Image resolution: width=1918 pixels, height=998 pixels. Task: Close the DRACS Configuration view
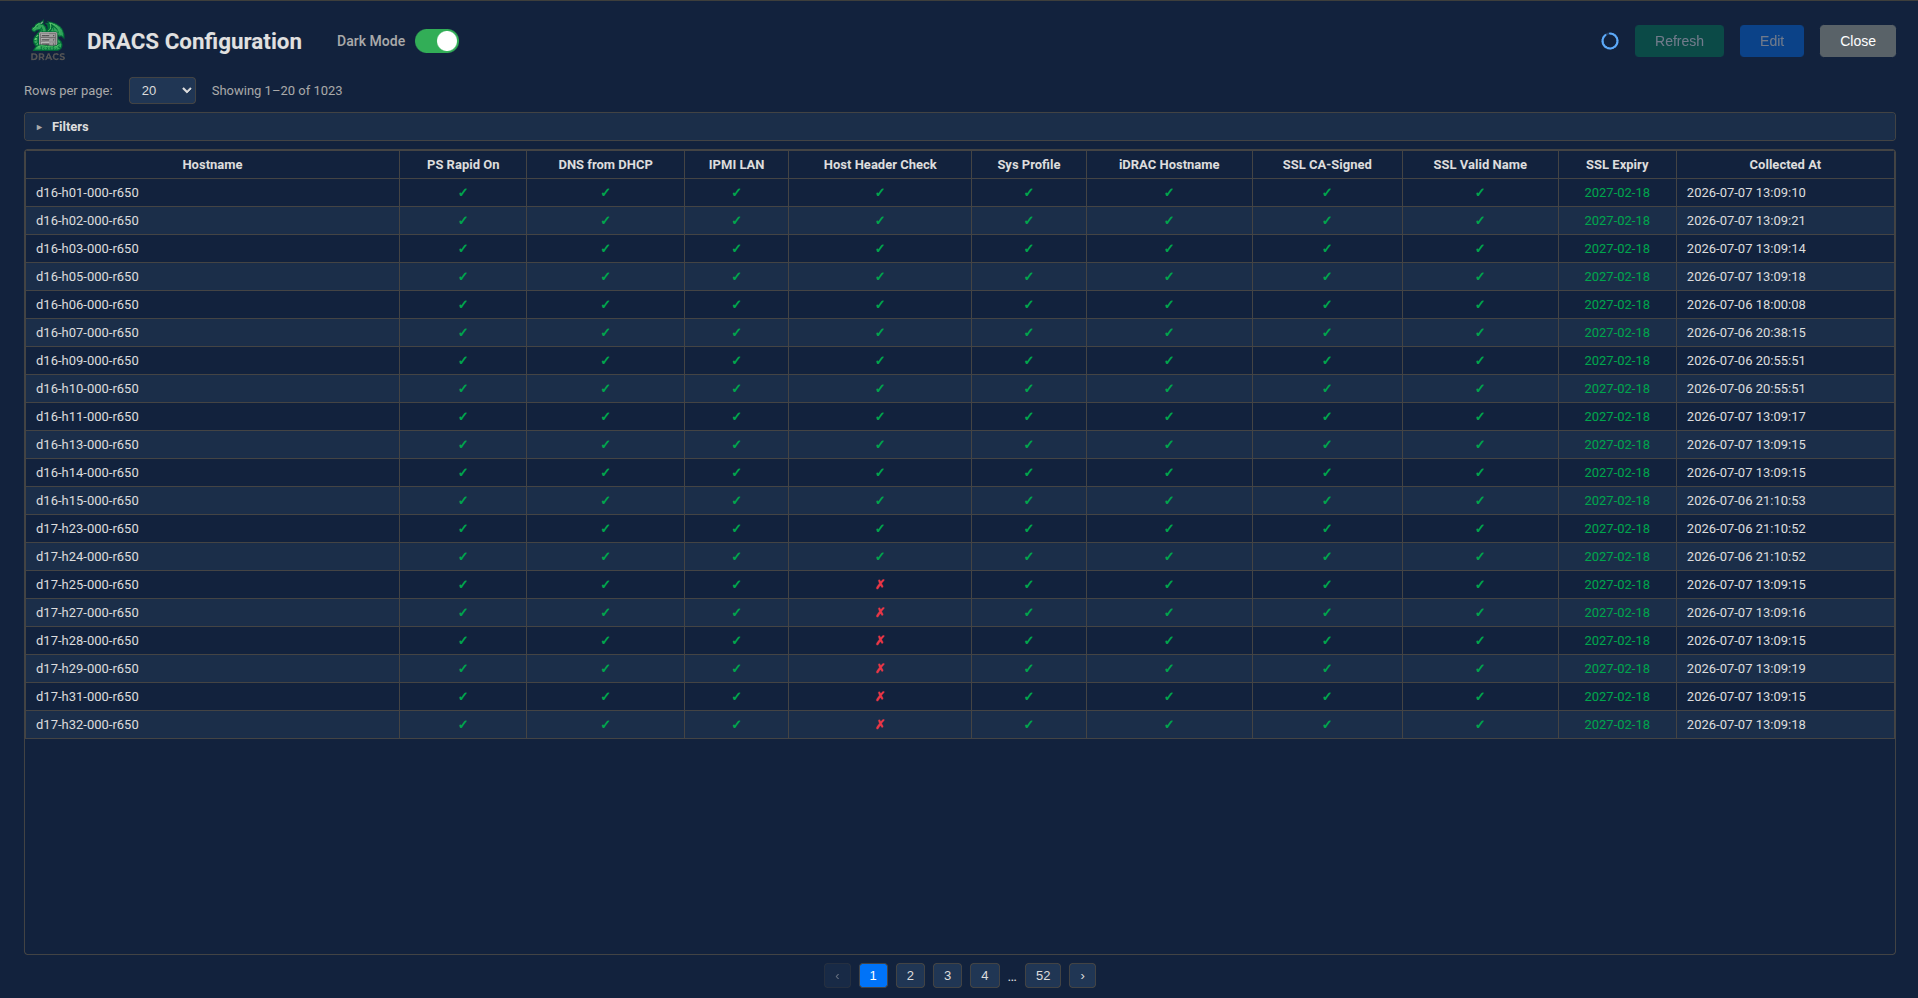point(1857,41)
